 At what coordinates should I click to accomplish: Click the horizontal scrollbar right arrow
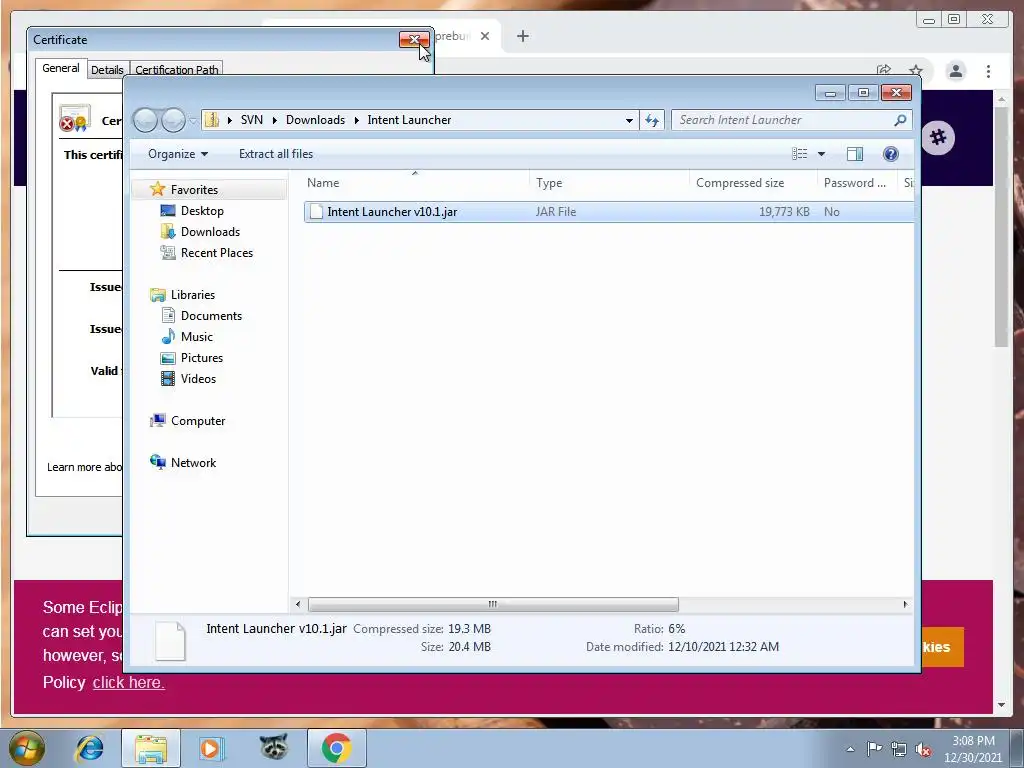(x=905, y=604)
